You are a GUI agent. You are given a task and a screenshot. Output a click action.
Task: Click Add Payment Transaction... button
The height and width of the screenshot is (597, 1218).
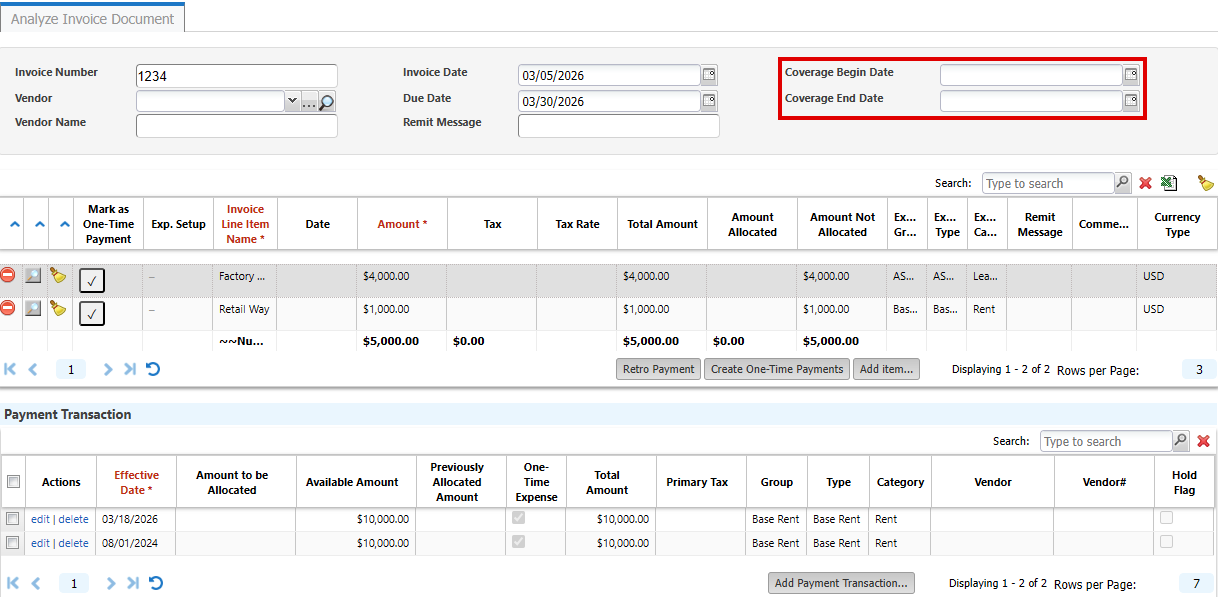(842, 583)
